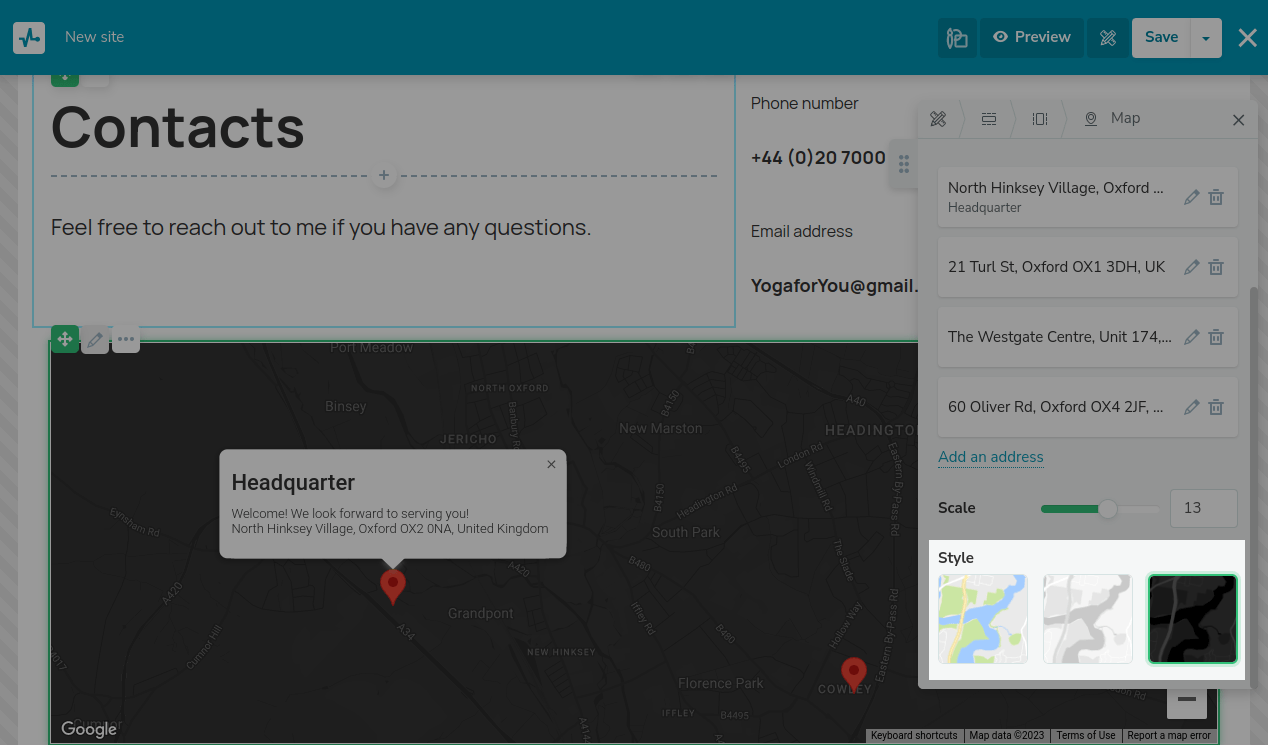Click the site logo icon in header
This screenshot has height=745, width=1268.
click(29, 38)
